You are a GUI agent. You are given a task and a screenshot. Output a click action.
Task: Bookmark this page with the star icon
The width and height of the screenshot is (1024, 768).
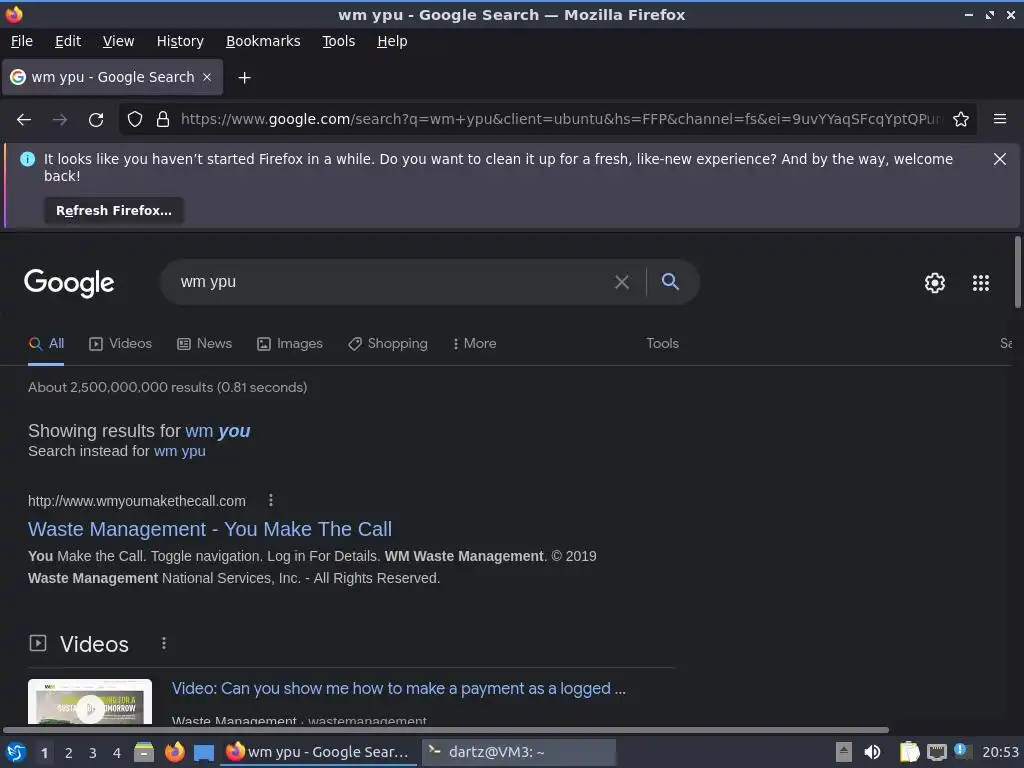point(961,120)
